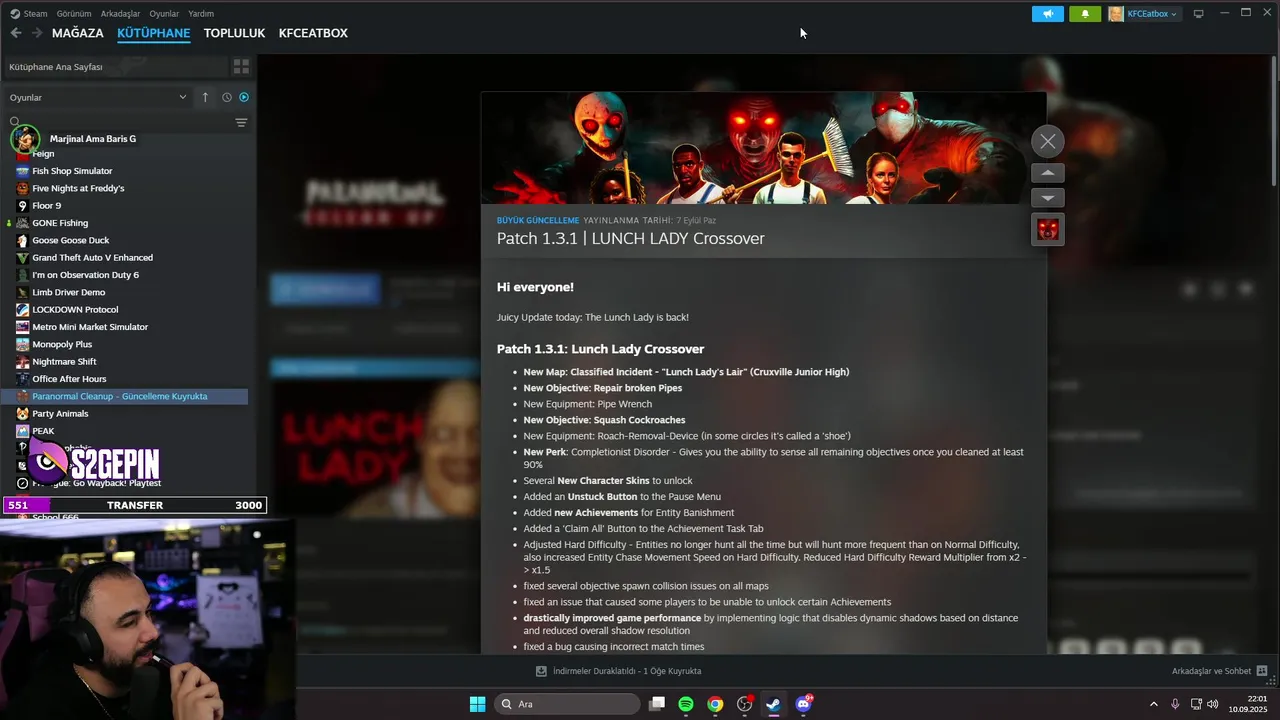Open the Windows Start menu

[x=477, y=704]
